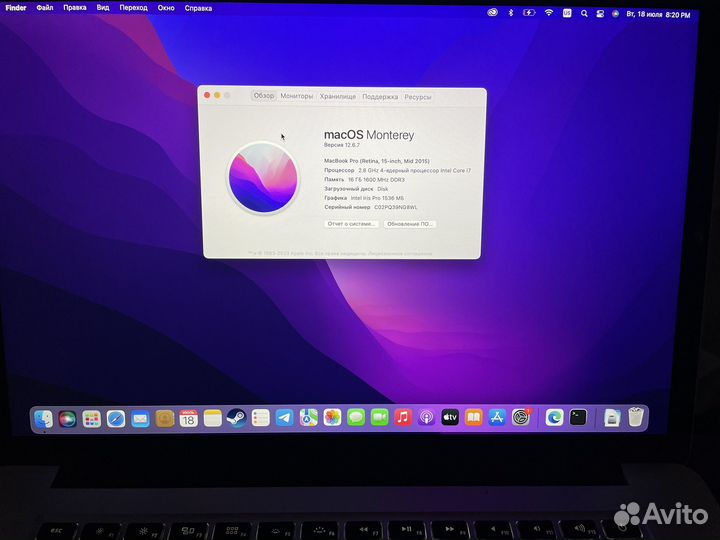Open the Окно menu
This screenshot has width=720, height=540.
pyautogui.click(x=166, y=8)
